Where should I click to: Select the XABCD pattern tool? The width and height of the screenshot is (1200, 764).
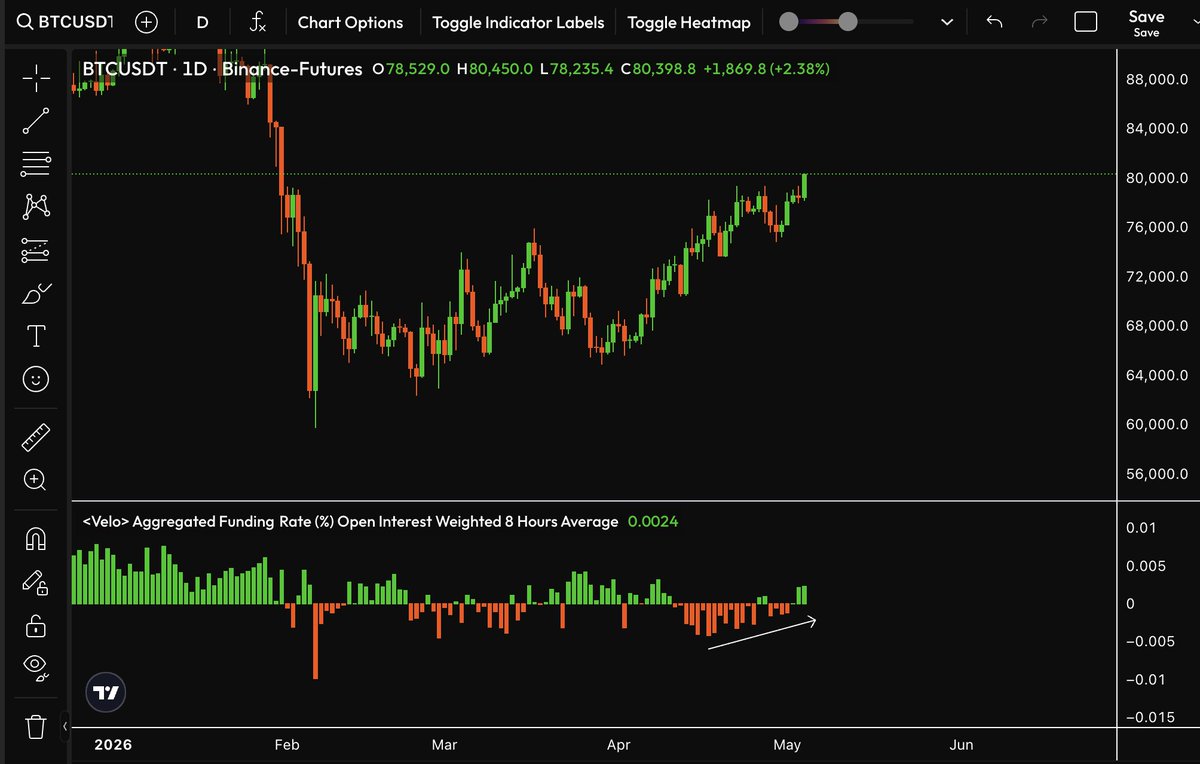36,207
